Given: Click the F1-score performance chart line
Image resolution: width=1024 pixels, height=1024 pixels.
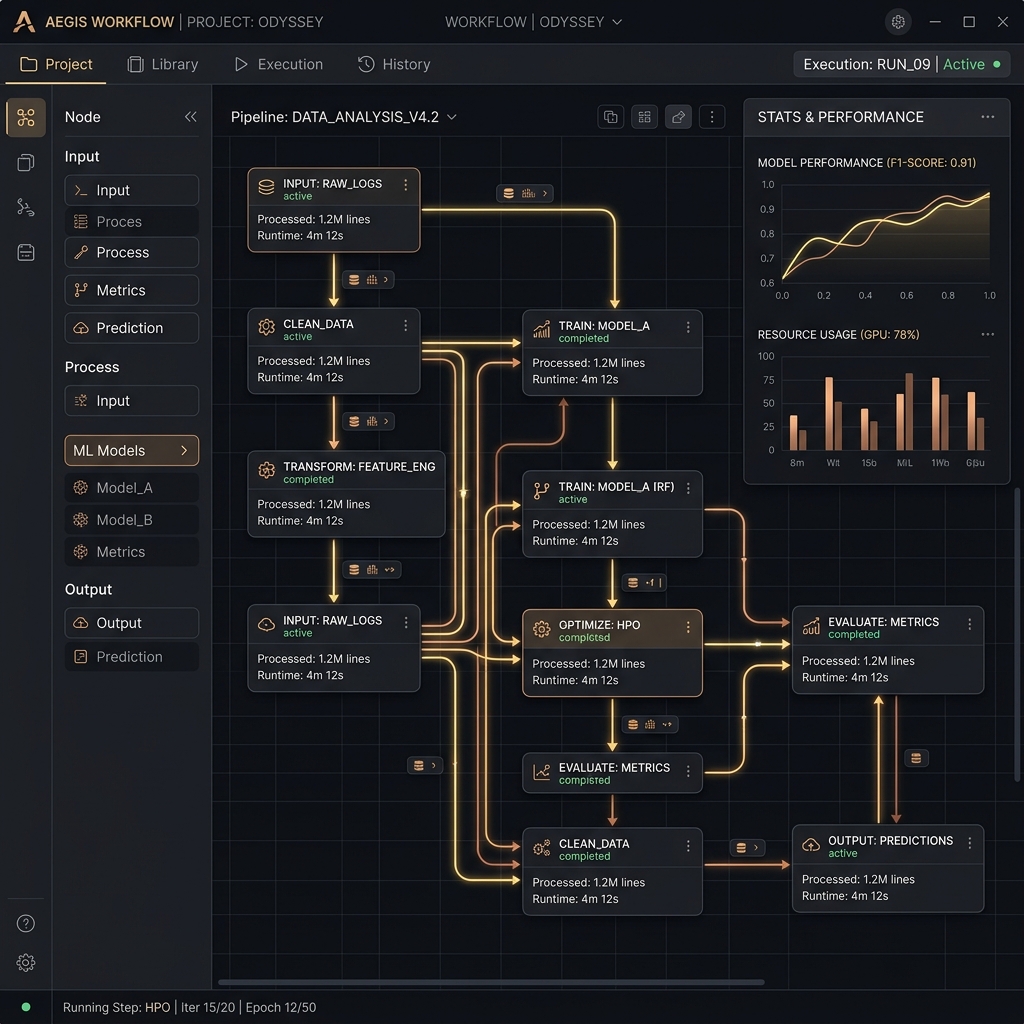Looking at the screenshot, I should pos(886,224).
